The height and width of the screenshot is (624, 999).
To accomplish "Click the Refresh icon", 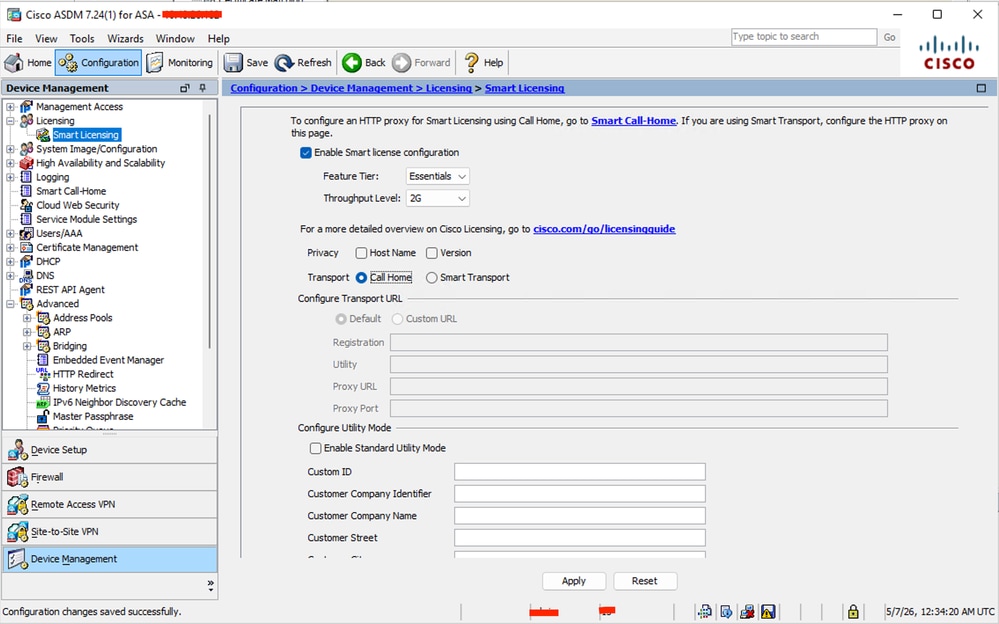I will tap(284, 62).
